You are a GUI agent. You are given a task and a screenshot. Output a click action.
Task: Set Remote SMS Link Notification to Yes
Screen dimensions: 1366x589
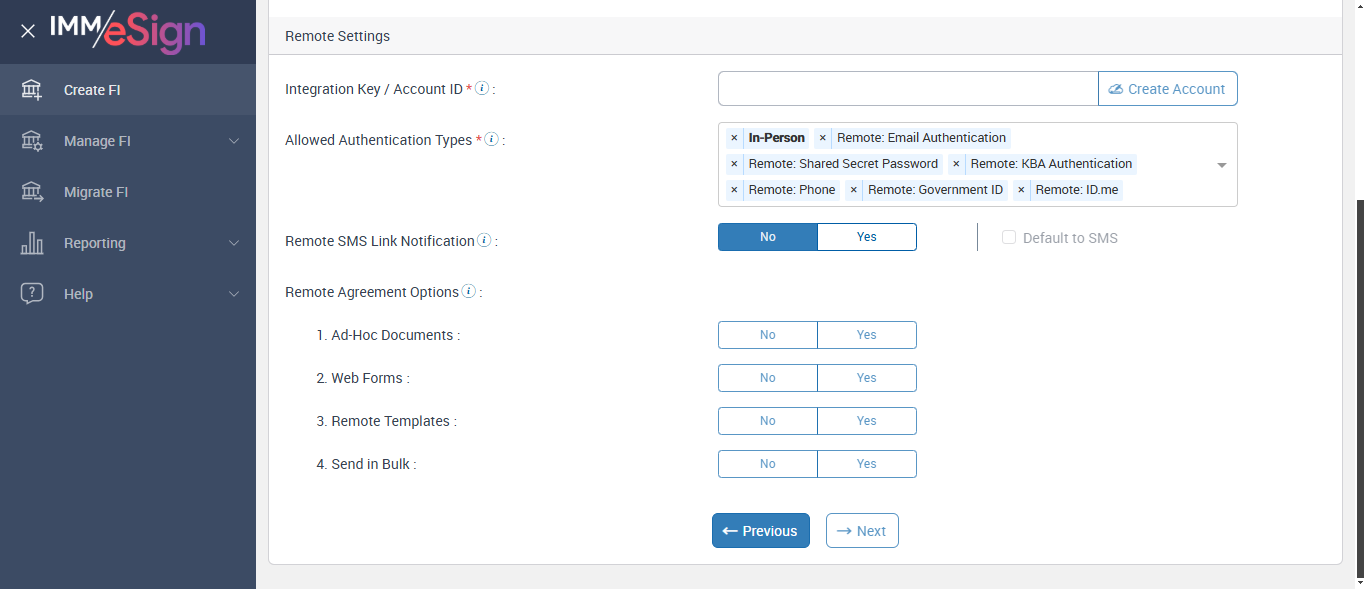click(x=866, y=237)
